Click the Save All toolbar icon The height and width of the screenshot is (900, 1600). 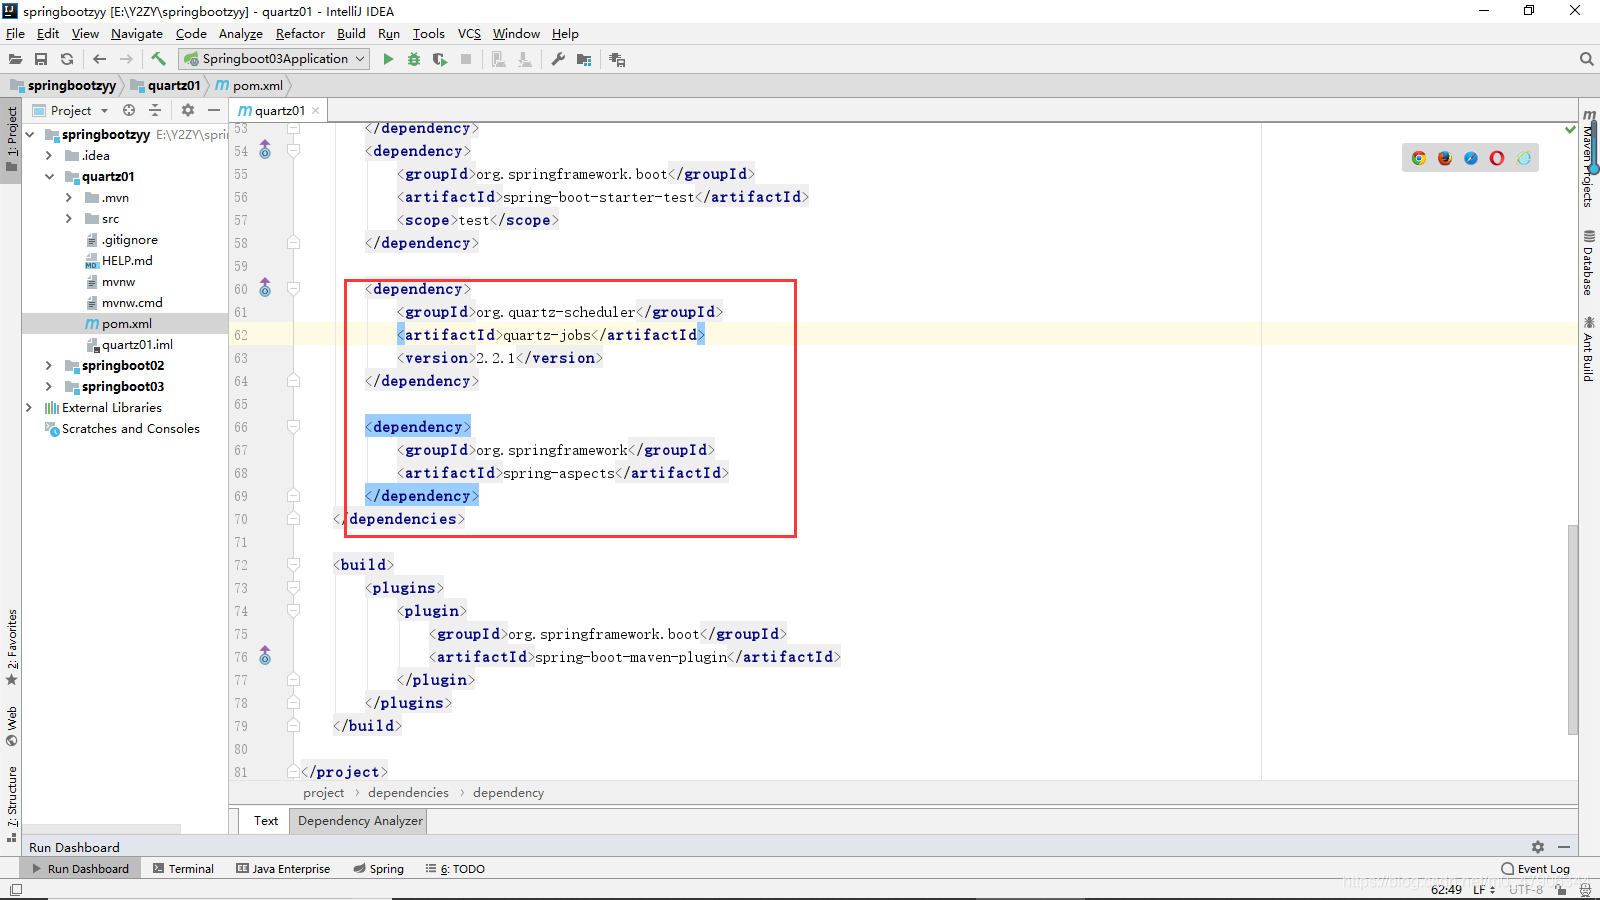41,59
